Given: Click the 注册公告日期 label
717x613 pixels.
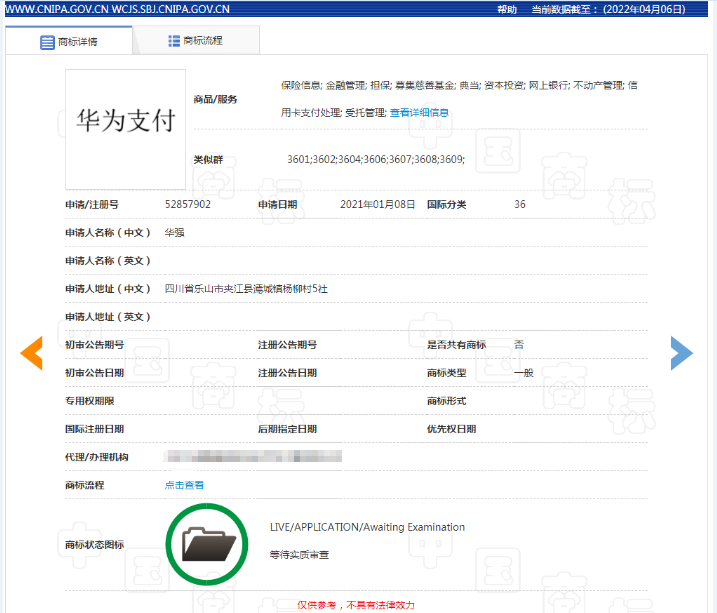Looking at the screenshot, I should click(x=287, y=373).
